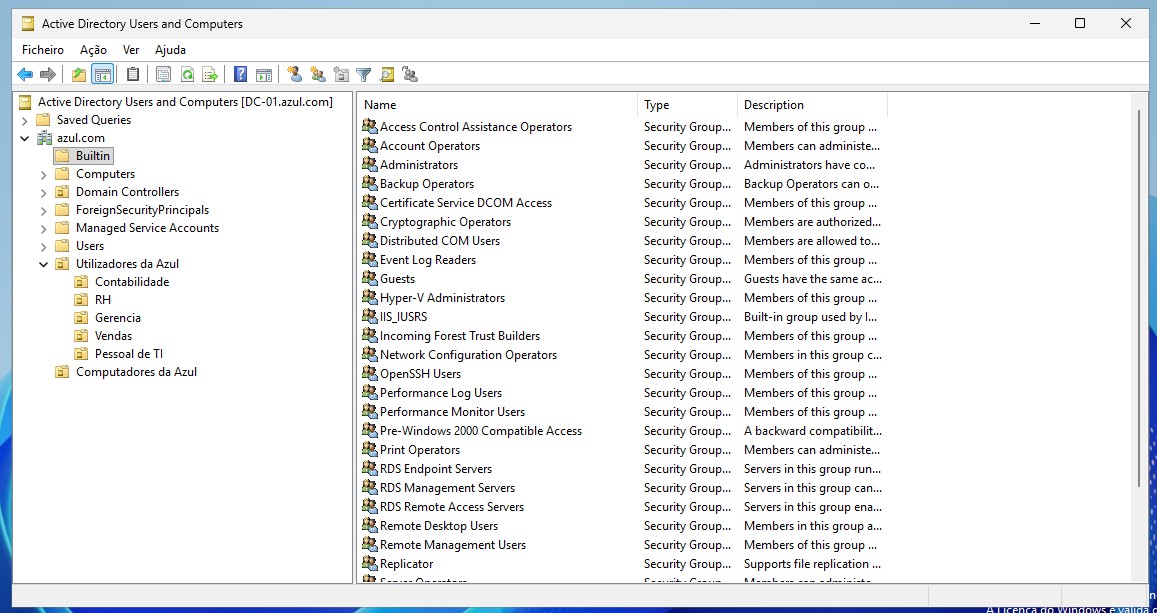
Task: Expand the Saved Queries node
Action: point(24,120)
